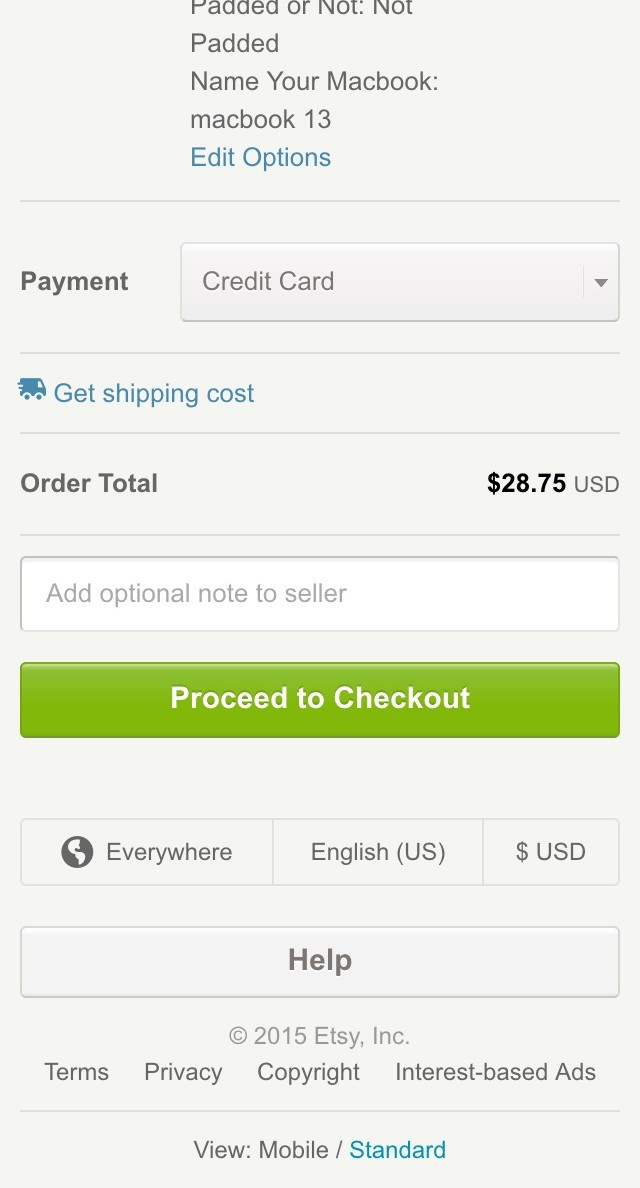Open the English (US) language selector
This screenshot has width=640, height=1188.
pos(378,852)
